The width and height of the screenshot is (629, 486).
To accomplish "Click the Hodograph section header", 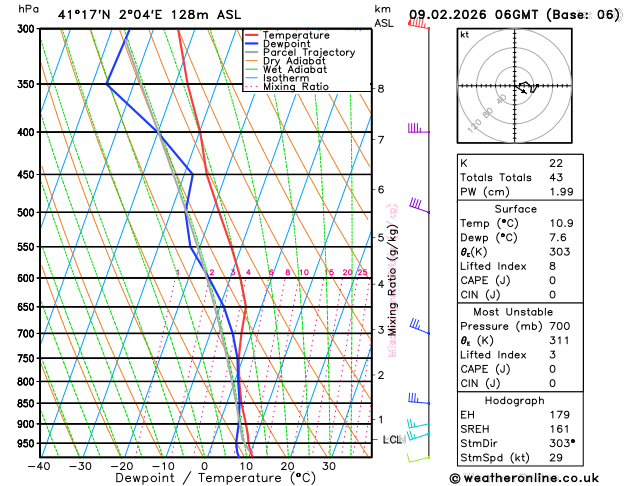I will pos(515,401).
